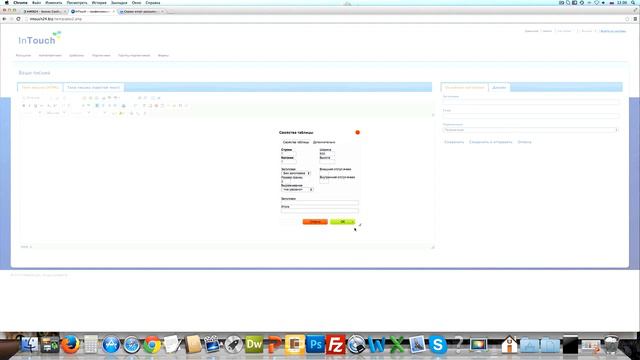Open Spotlight search icon in menu bar
The width and height of the screenshot is (640, 360).
click(634, 2)
